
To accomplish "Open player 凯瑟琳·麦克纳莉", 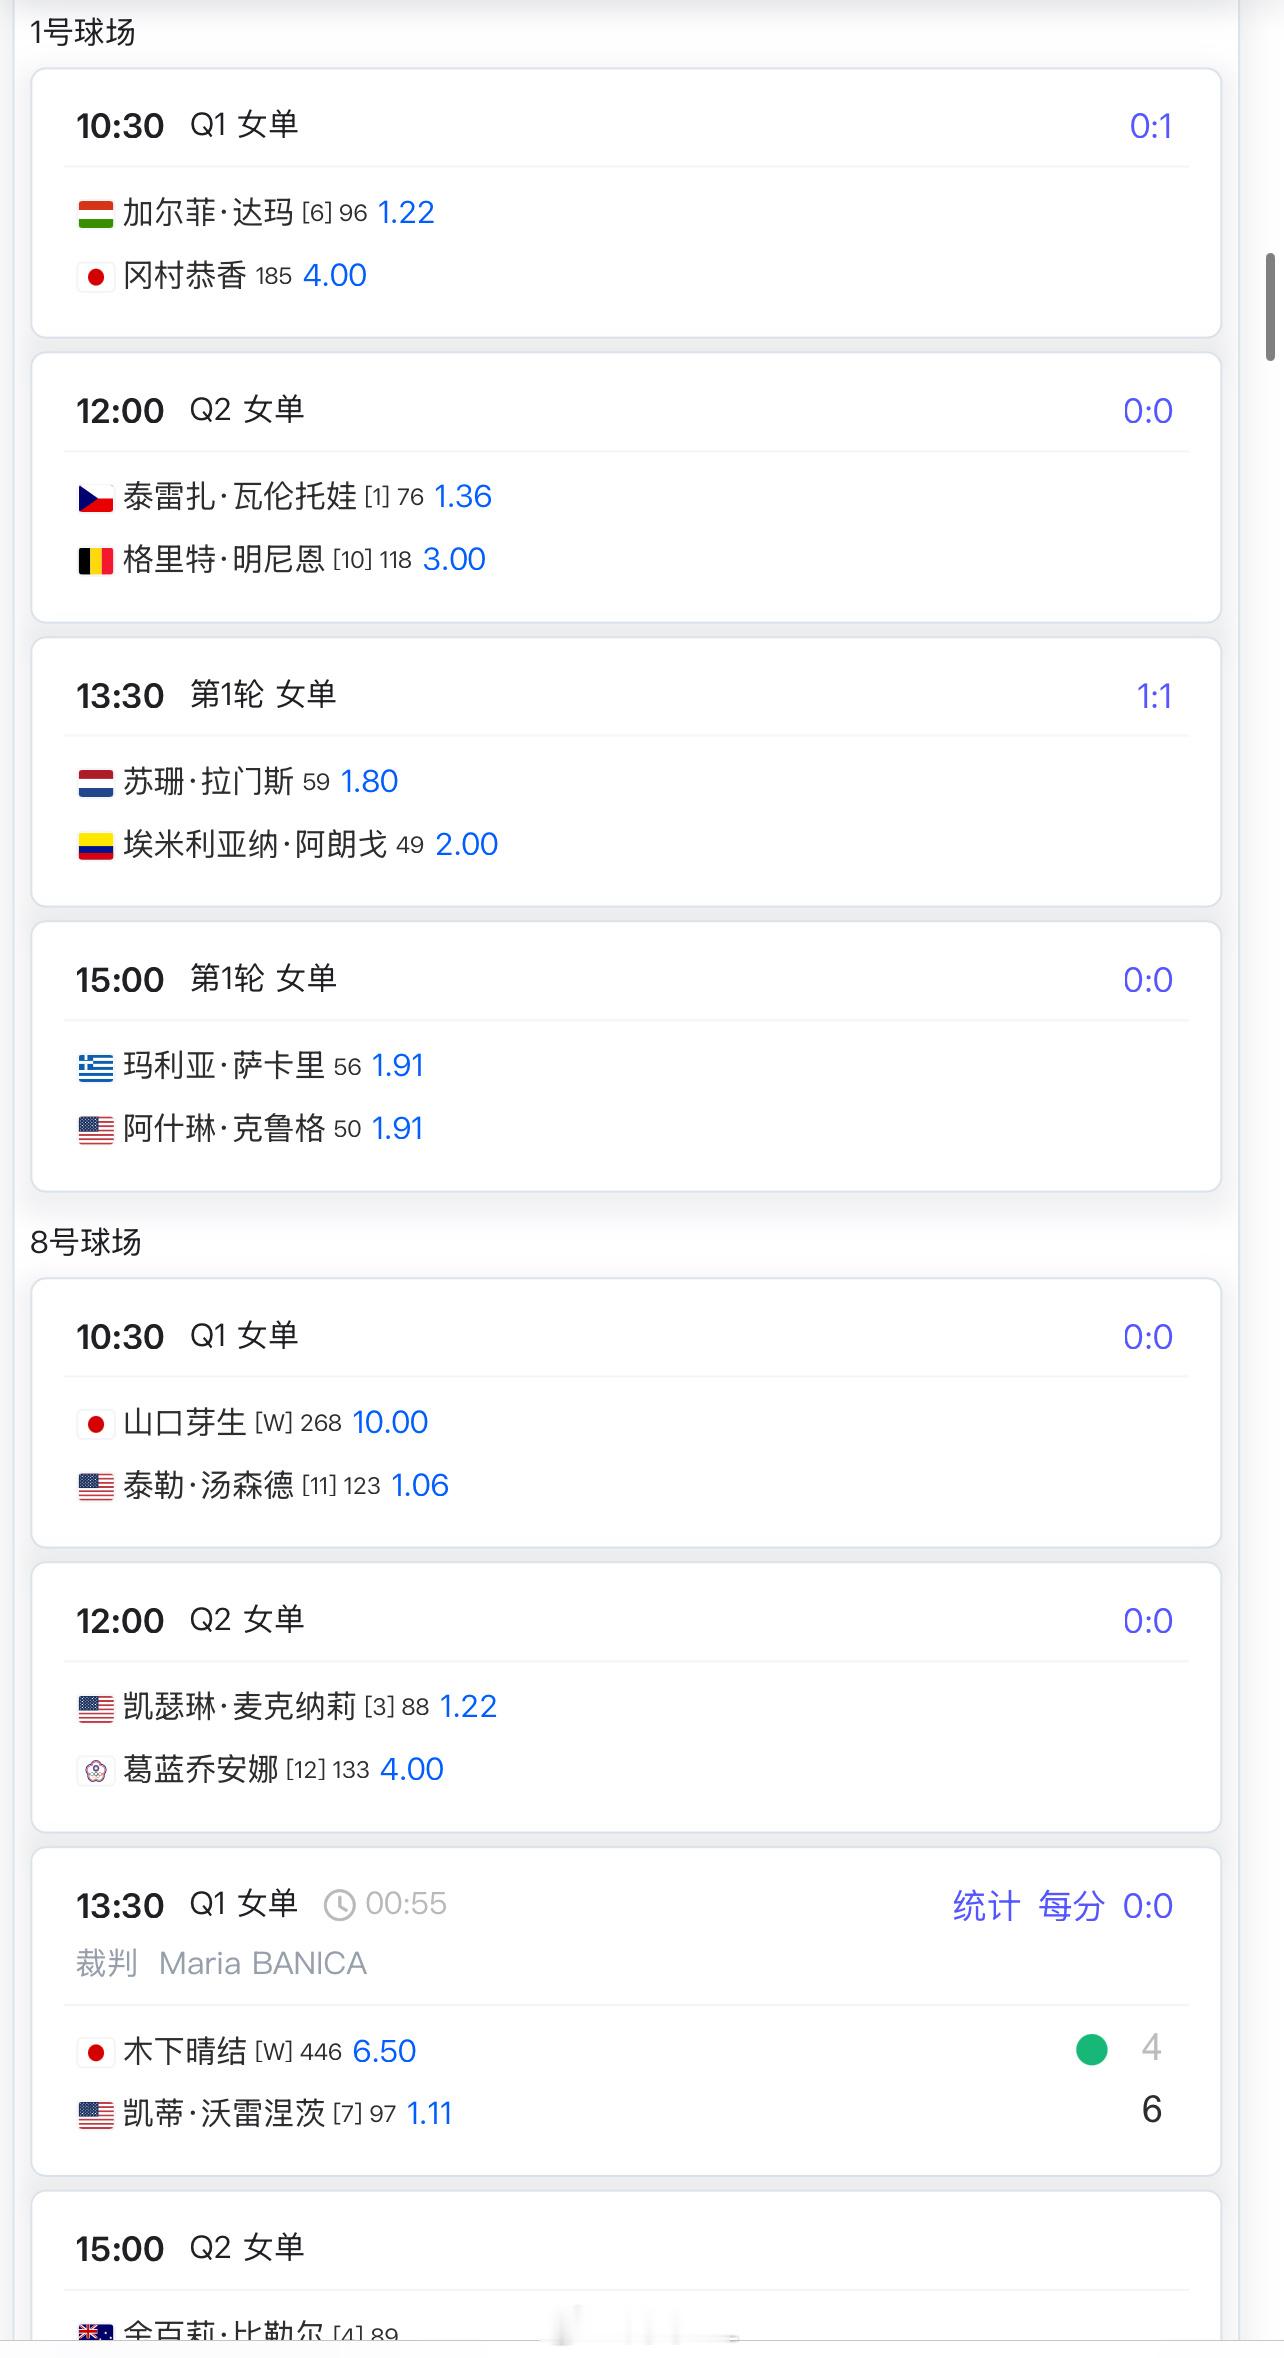I will [x=239, y=1707].
